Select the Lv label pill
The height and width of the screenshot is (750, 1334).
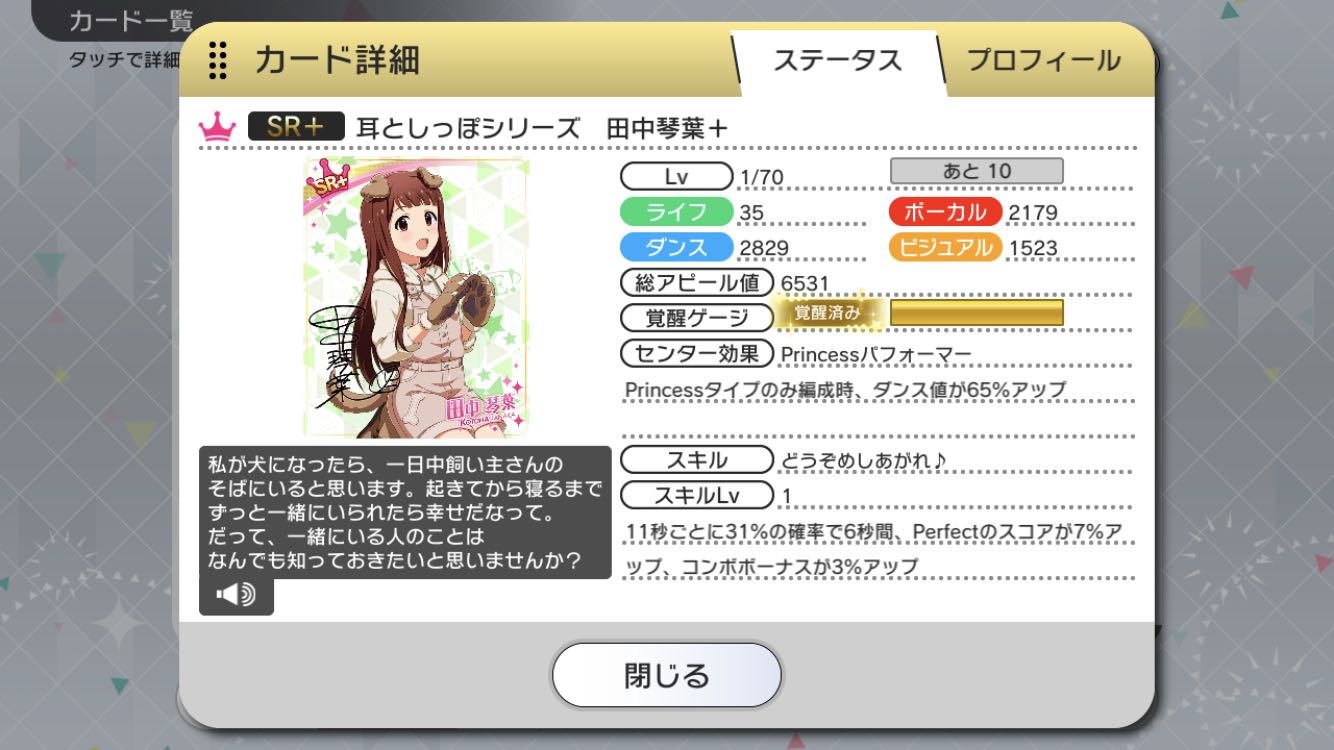[x=677, y=177]
